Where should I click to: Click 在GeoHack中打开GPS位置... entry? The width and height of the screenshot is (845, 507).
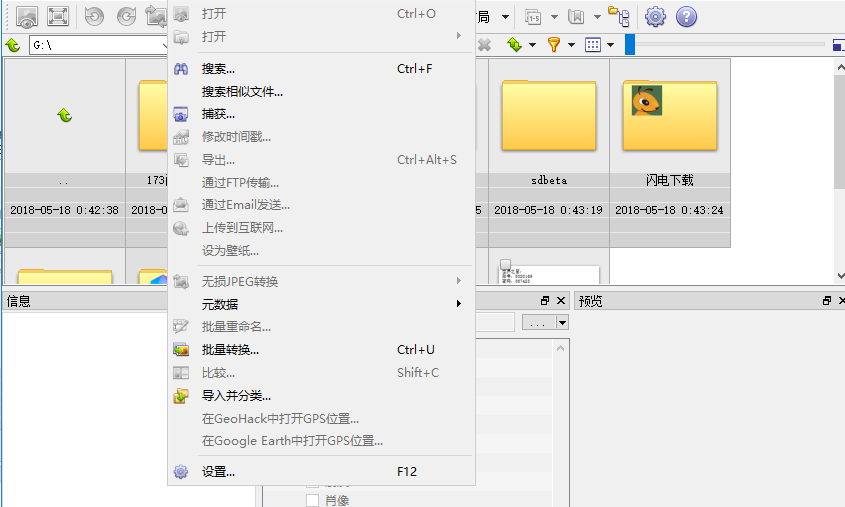[321, 419]
